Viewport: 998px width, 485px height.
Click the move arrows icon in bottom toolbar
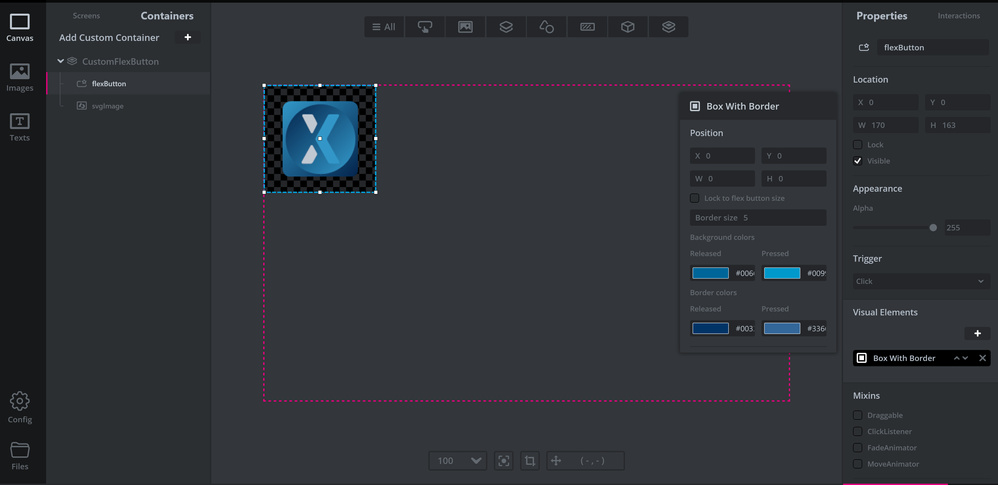[556, 461]
